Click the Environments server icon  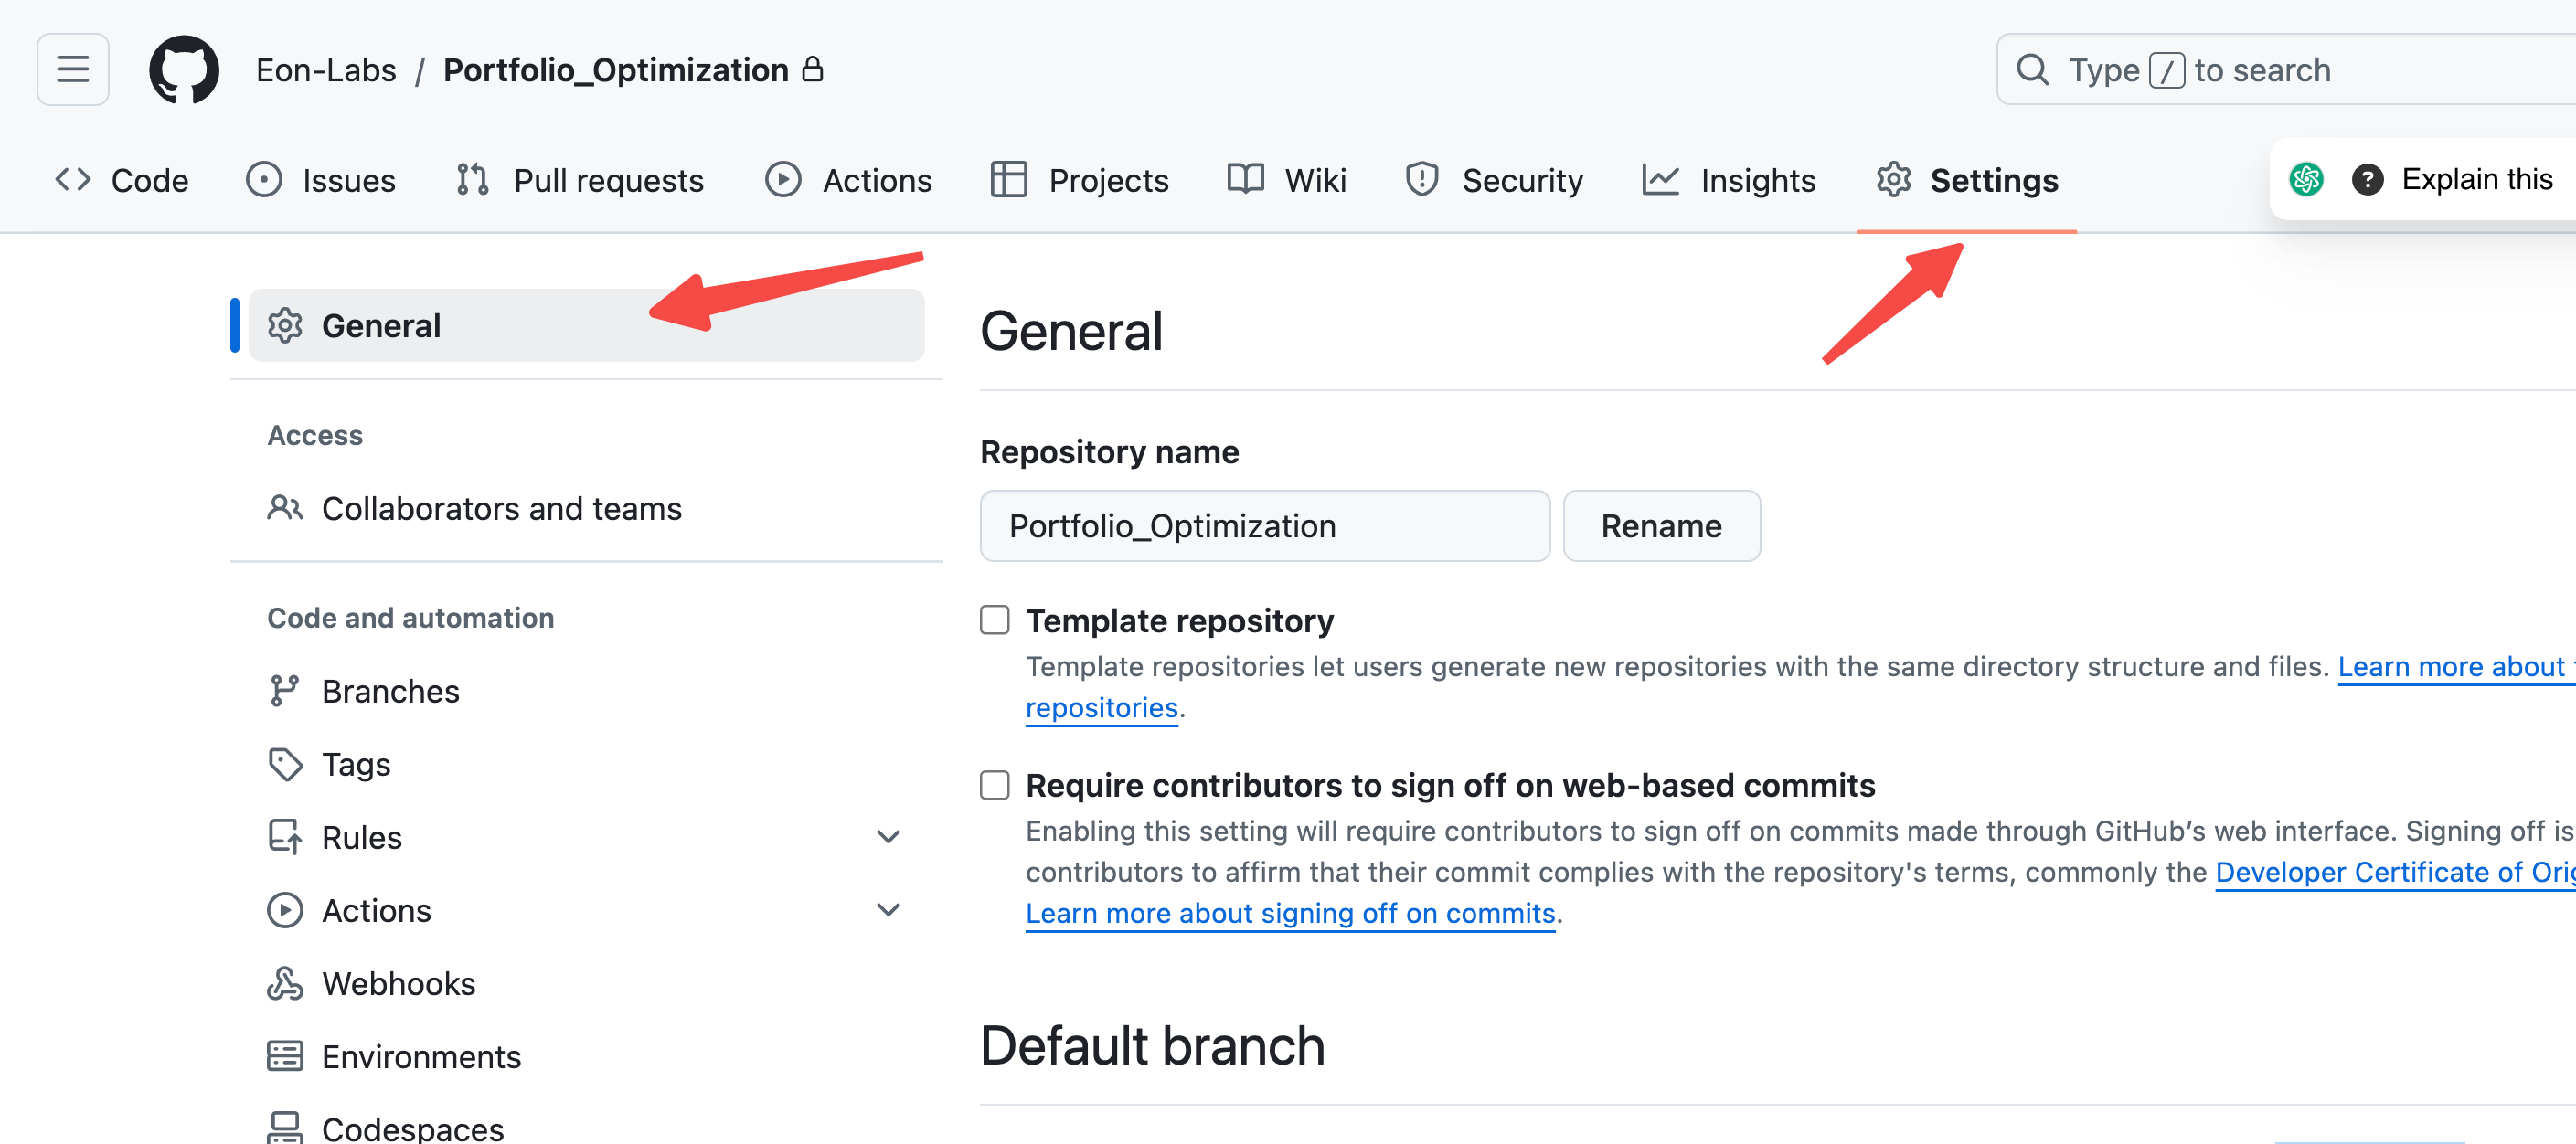pos(285,1057)
